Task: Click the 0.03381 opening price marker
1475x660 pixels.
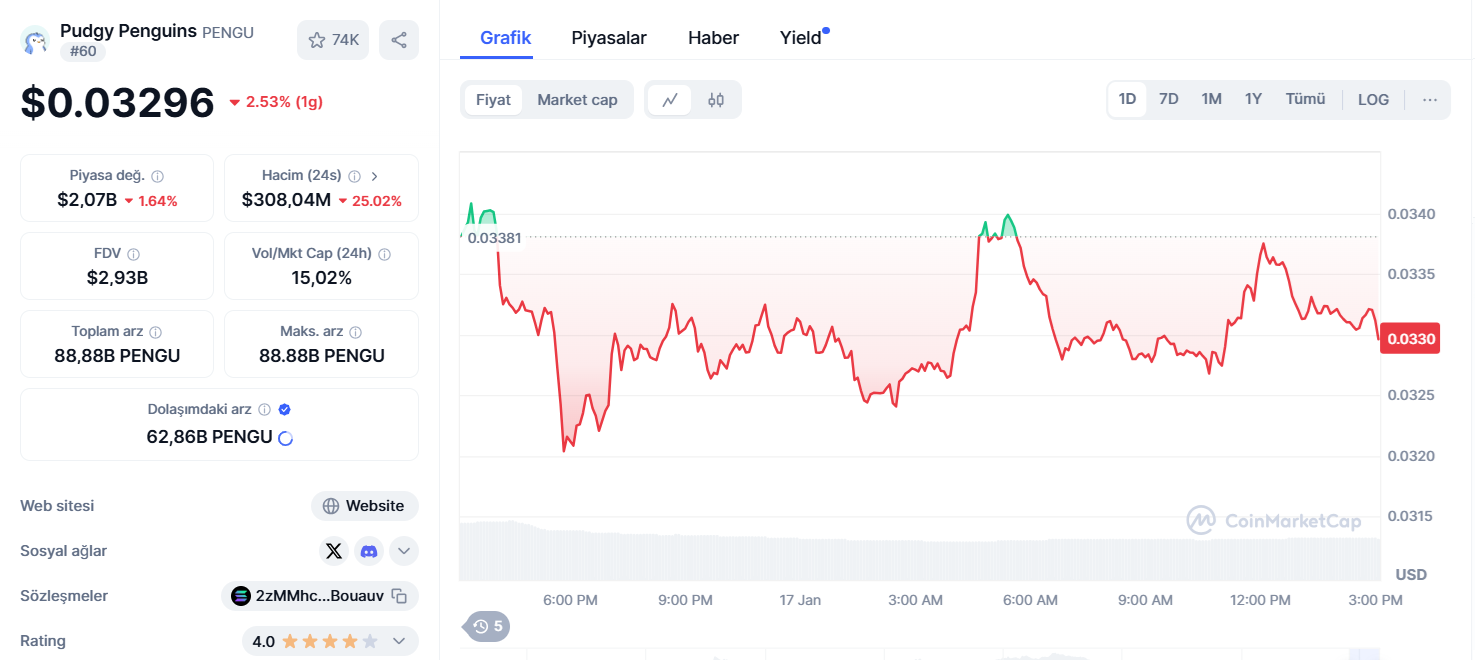Action: pos(494,237)
